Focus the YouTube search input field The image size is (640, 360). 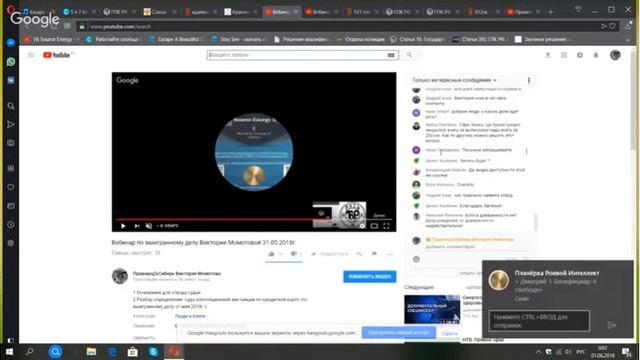[x=297, y=55]
